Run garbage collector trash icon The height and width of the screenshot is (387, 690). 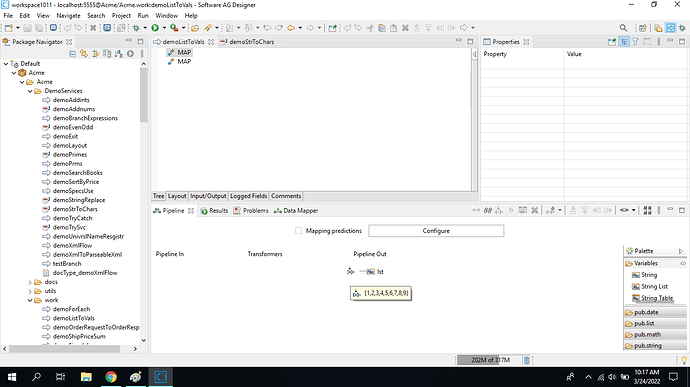pos(527,360)
